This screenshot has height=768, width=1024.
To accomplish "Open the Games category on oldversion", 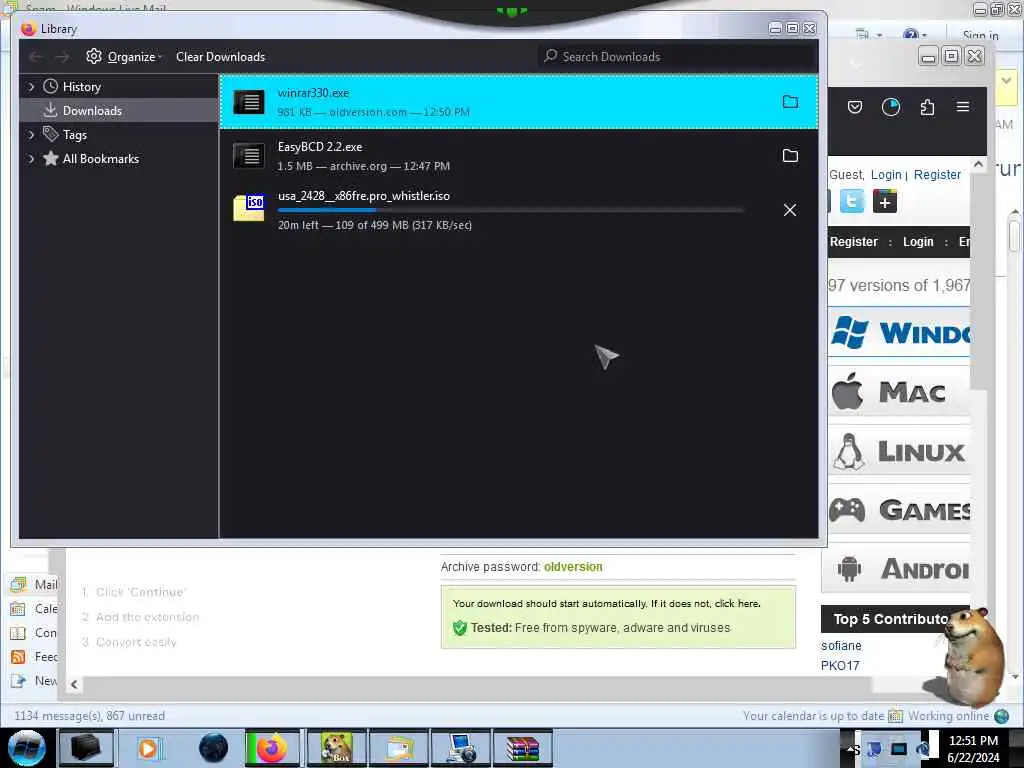I will [x=899, y=510].
